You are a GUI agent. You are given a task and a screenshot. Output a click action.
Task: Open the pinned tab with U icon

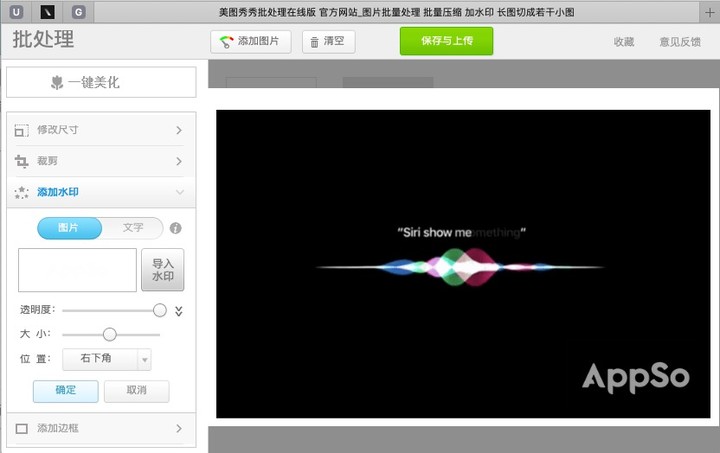pos(16,12)
